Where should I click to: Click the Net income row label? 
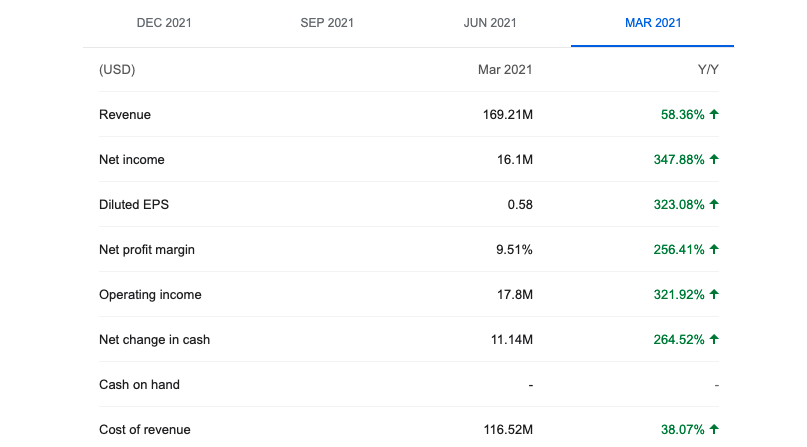click(x=132, y=159)
